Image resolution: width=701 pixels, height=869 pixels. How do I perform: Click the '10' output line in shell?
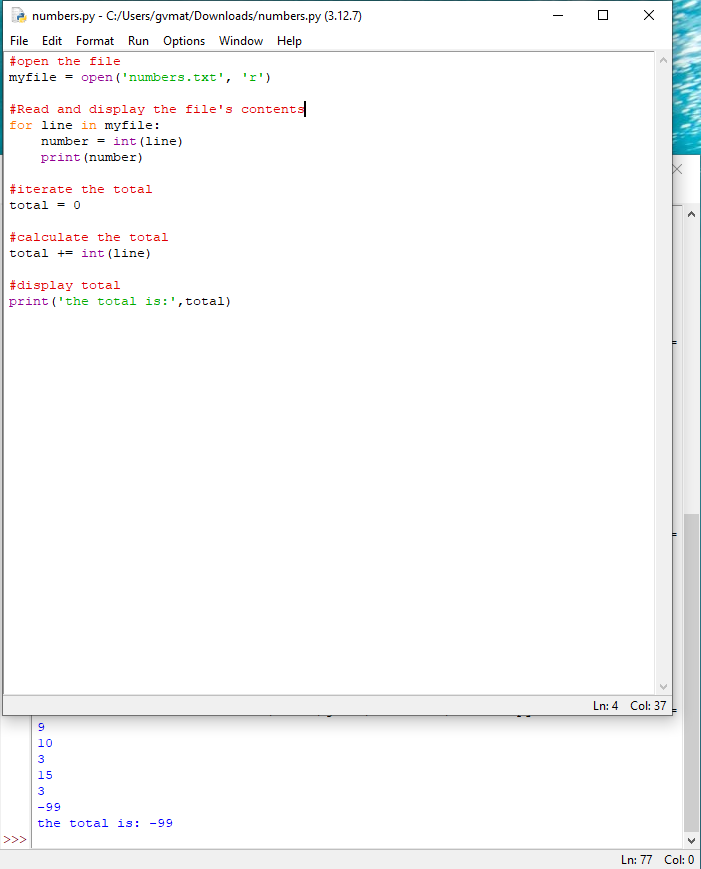pyautogui.click(x=45, y=743)
